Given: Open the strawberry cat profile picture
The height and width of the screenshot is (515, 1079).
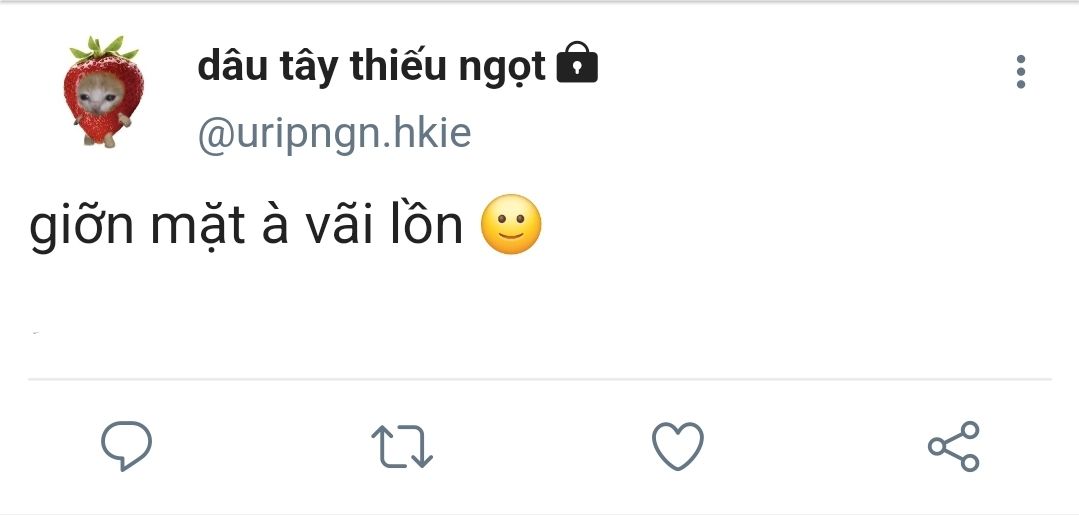Looking at the screenshot, I should 103,92.
